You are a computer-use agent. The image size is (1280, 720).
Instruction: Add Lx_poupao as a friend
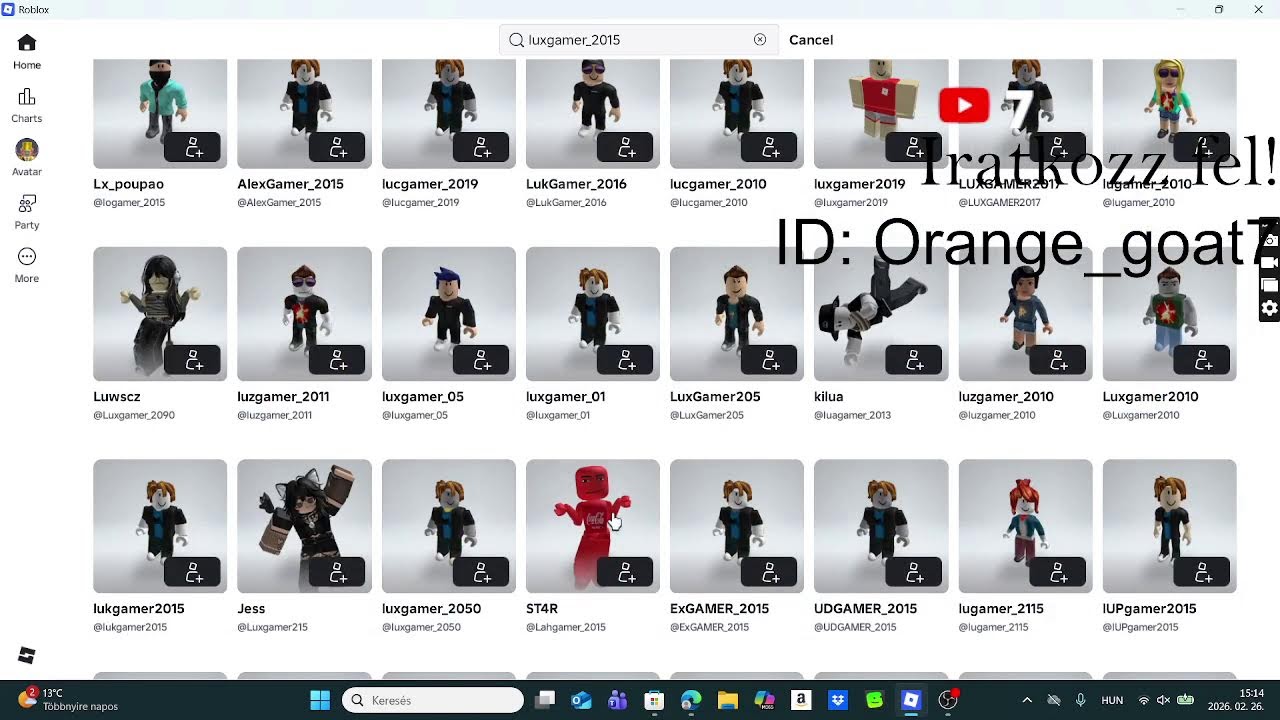194,147
